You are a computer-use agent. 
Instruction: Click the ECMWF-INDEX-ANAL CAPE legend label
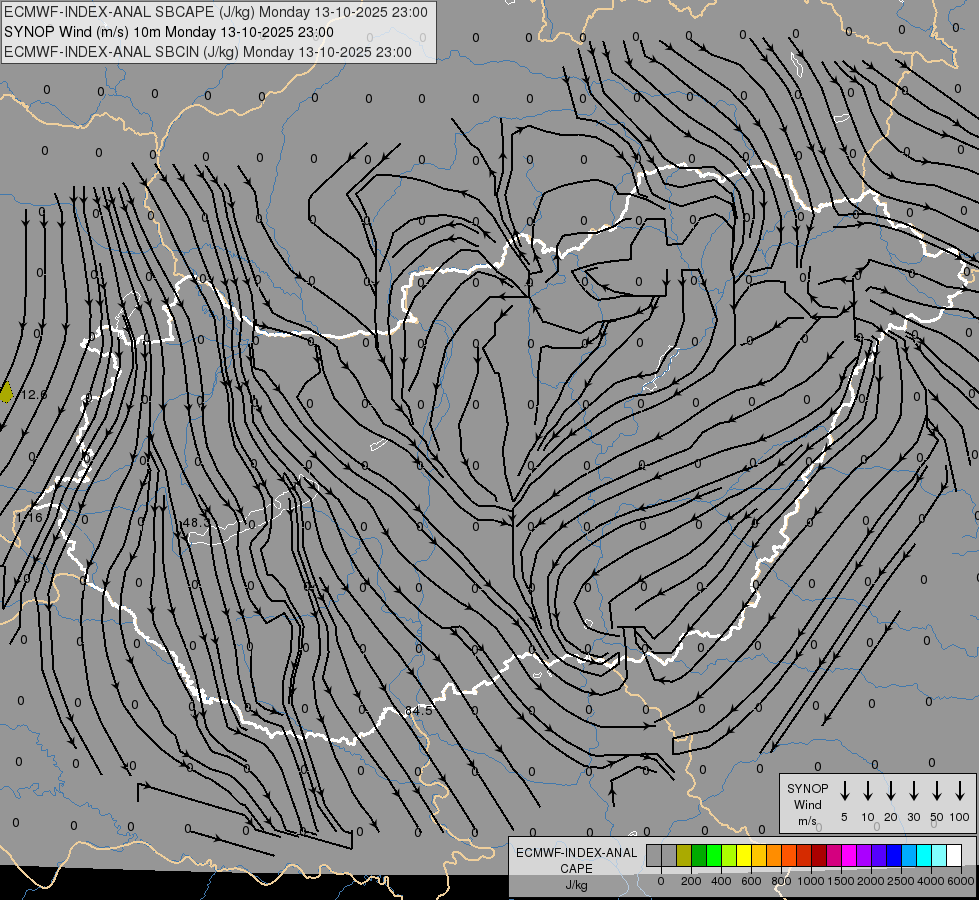[576, 860]
